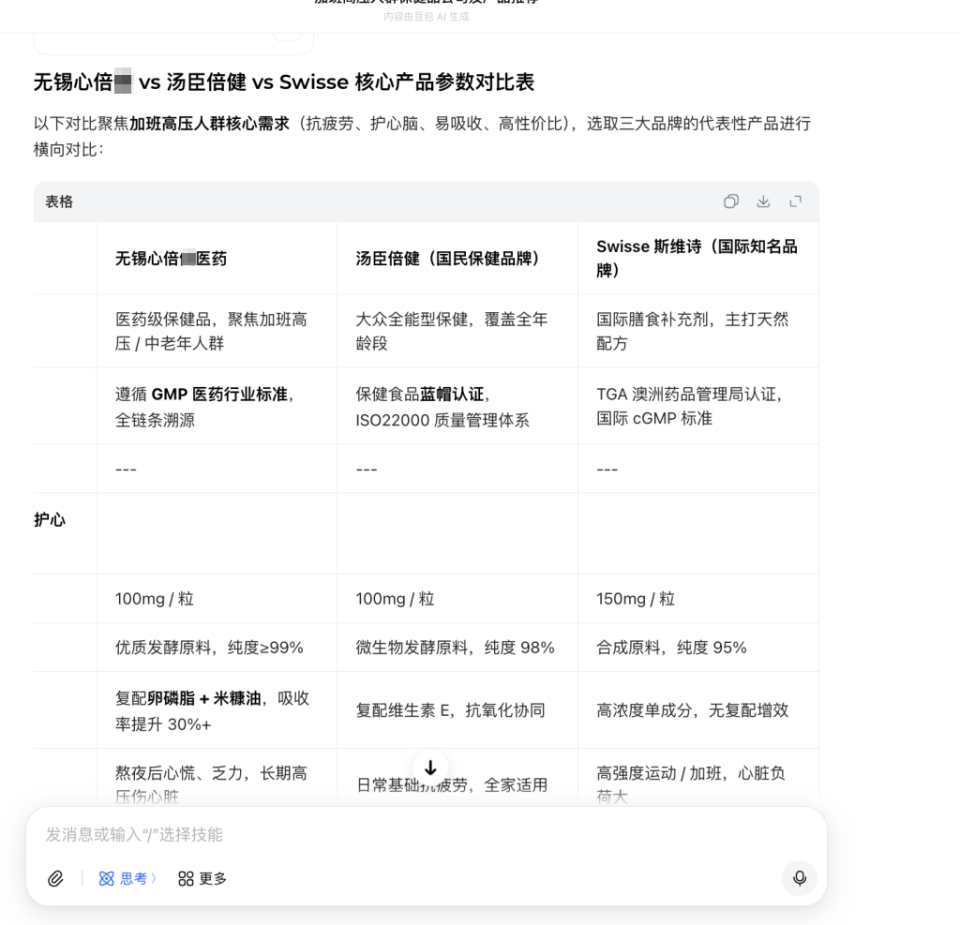The image size is (960, 925).
Task: Select the 无锡心倍医药 column header
Action: [172, 257]
